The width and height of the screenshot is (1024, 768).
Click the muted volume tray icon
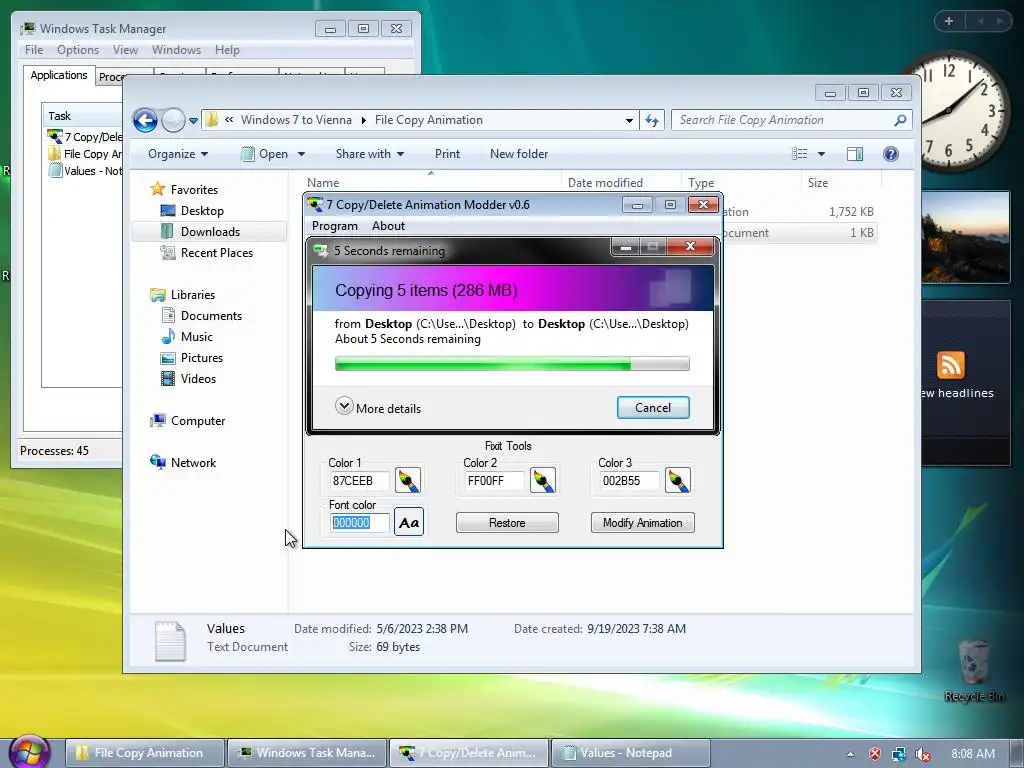922,754
